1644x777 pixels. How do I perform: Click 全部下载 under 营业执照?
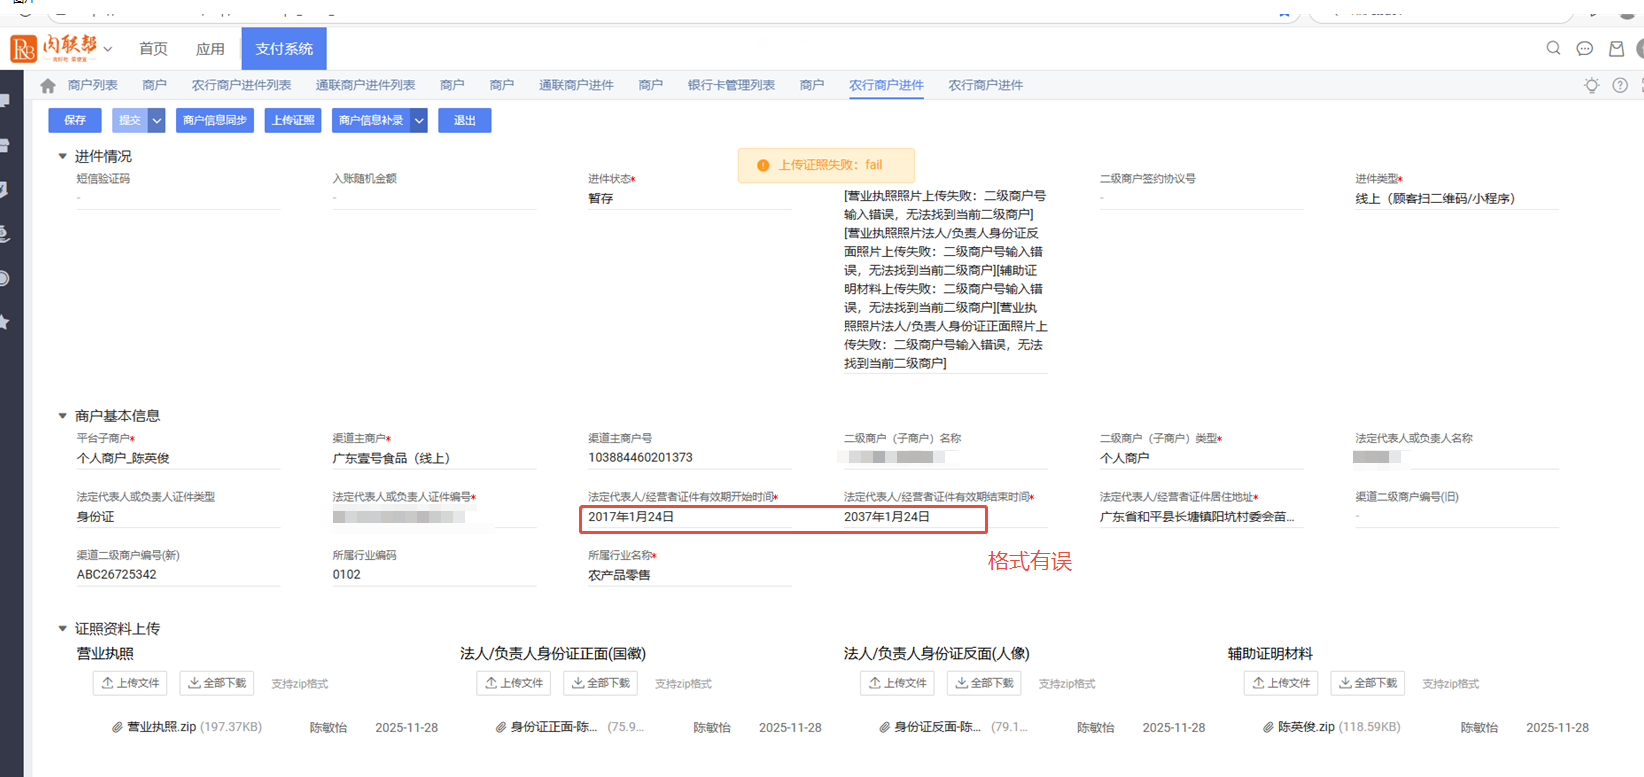point(217,683)
